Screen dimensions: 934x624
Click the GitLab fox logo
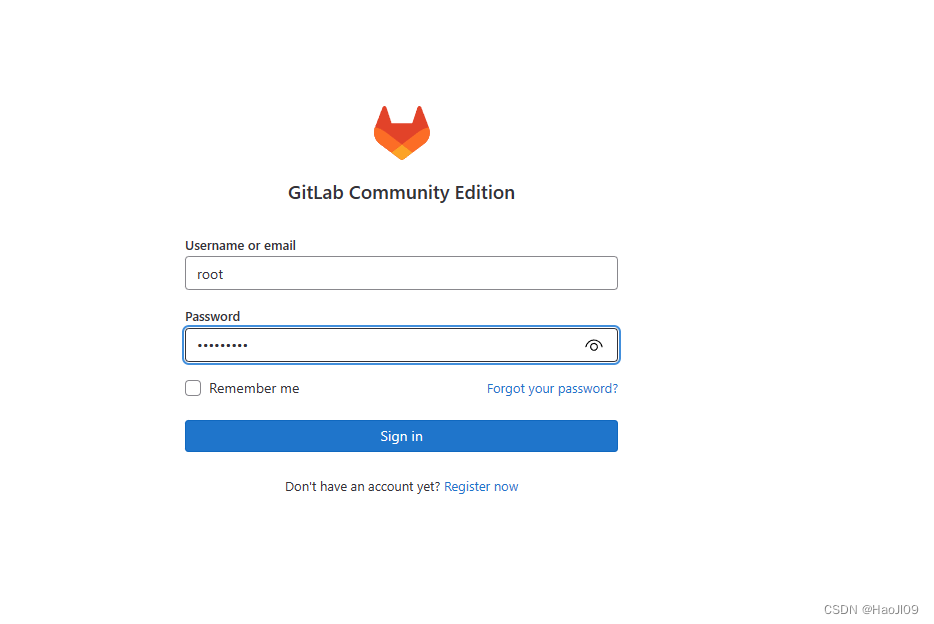pos(401,133)
